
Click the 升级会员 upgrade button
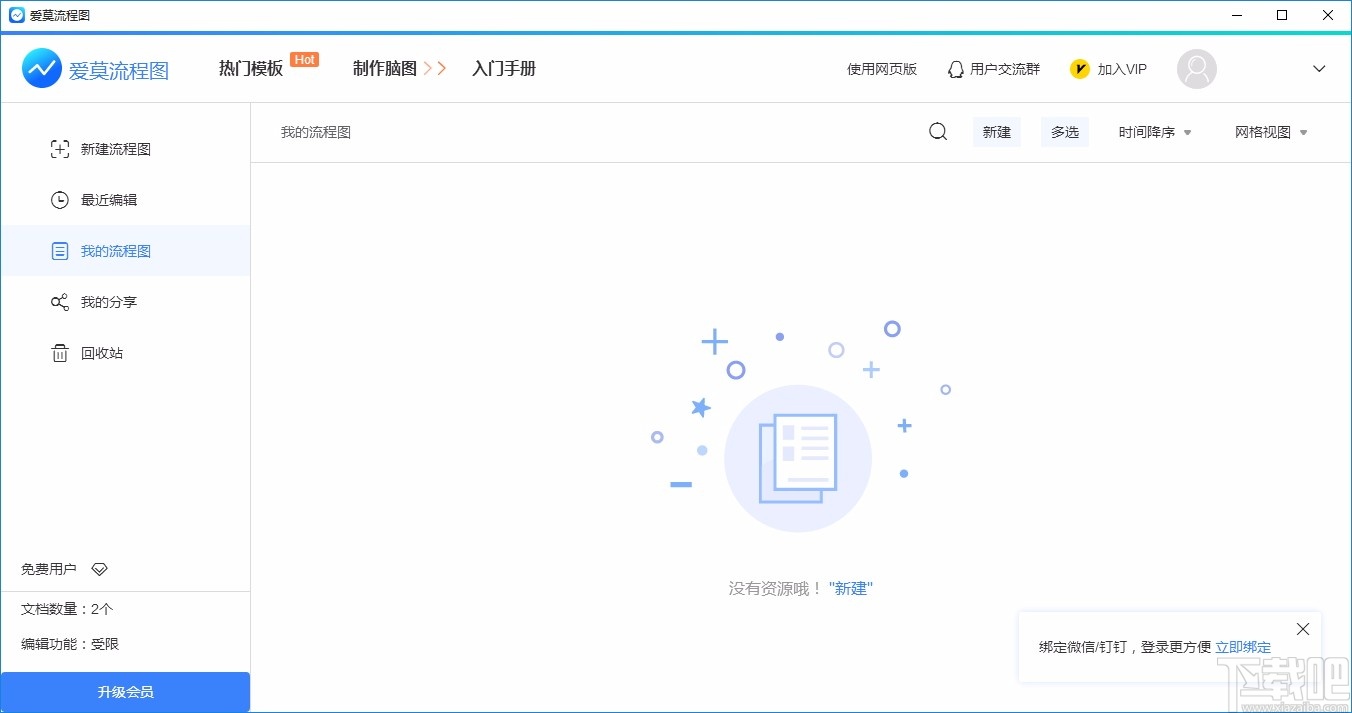point(125,691)
